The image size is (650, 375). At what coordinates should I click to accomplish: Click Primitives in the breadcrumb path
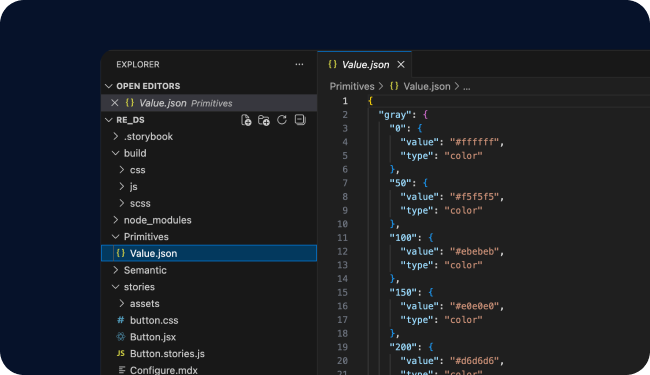[352, 86]
